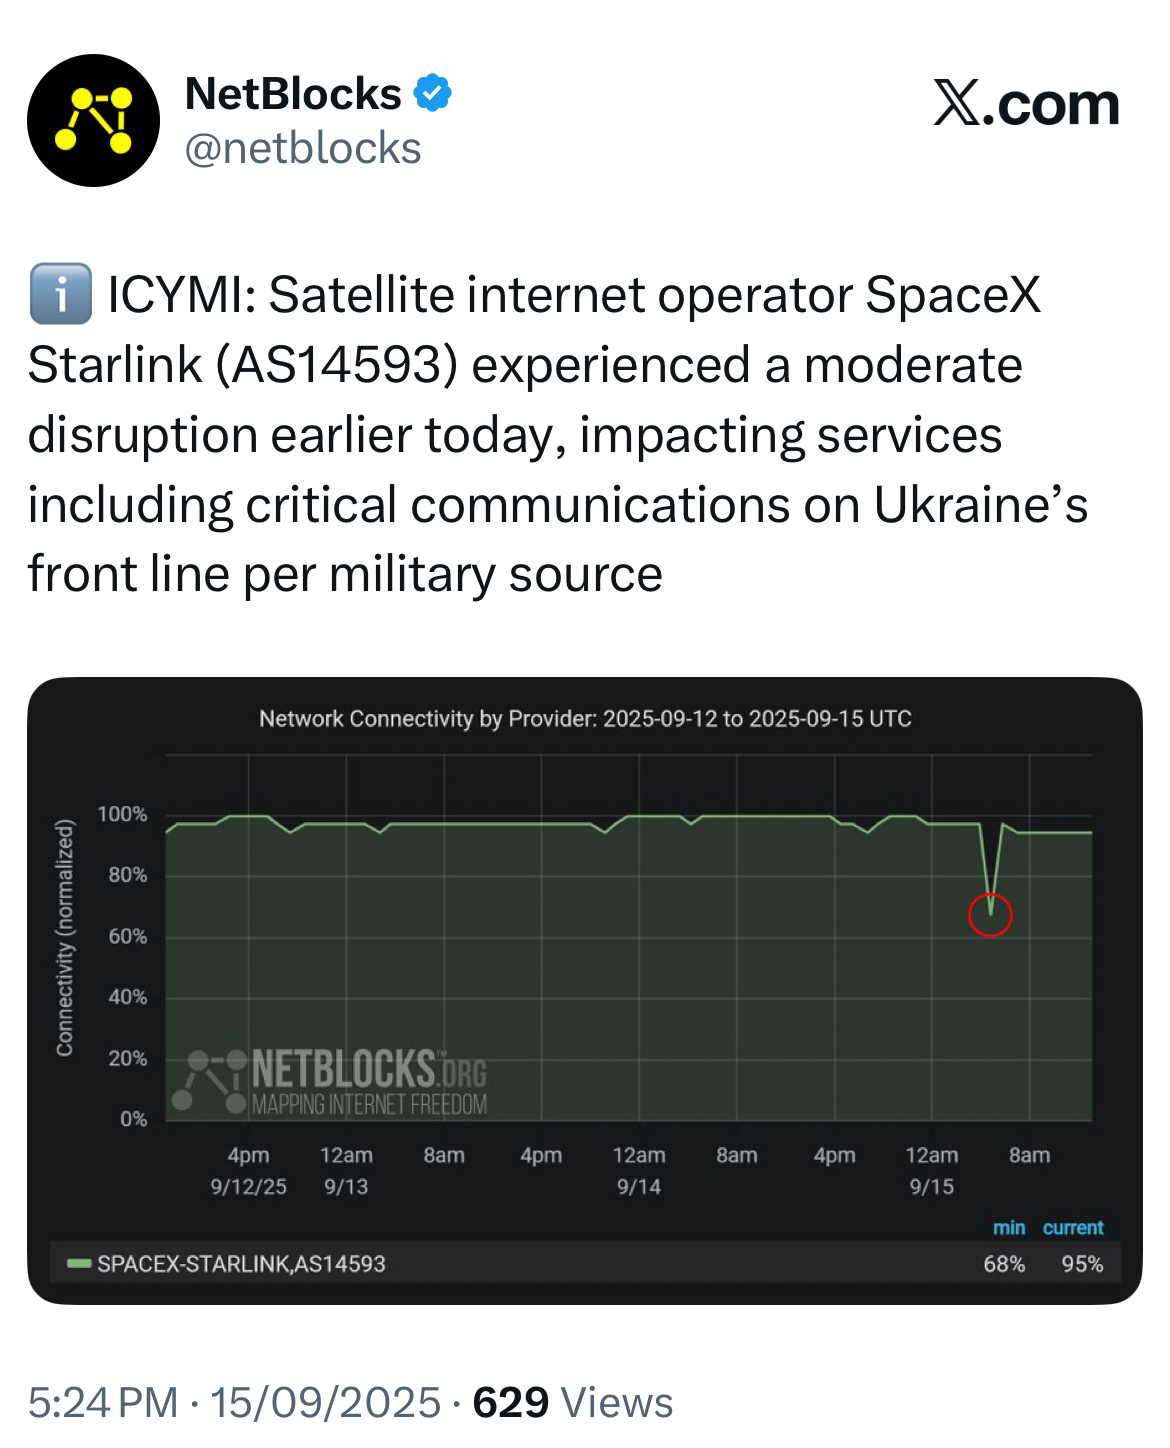Click the NetBlocks profile avatar

(x=93, y=120)
